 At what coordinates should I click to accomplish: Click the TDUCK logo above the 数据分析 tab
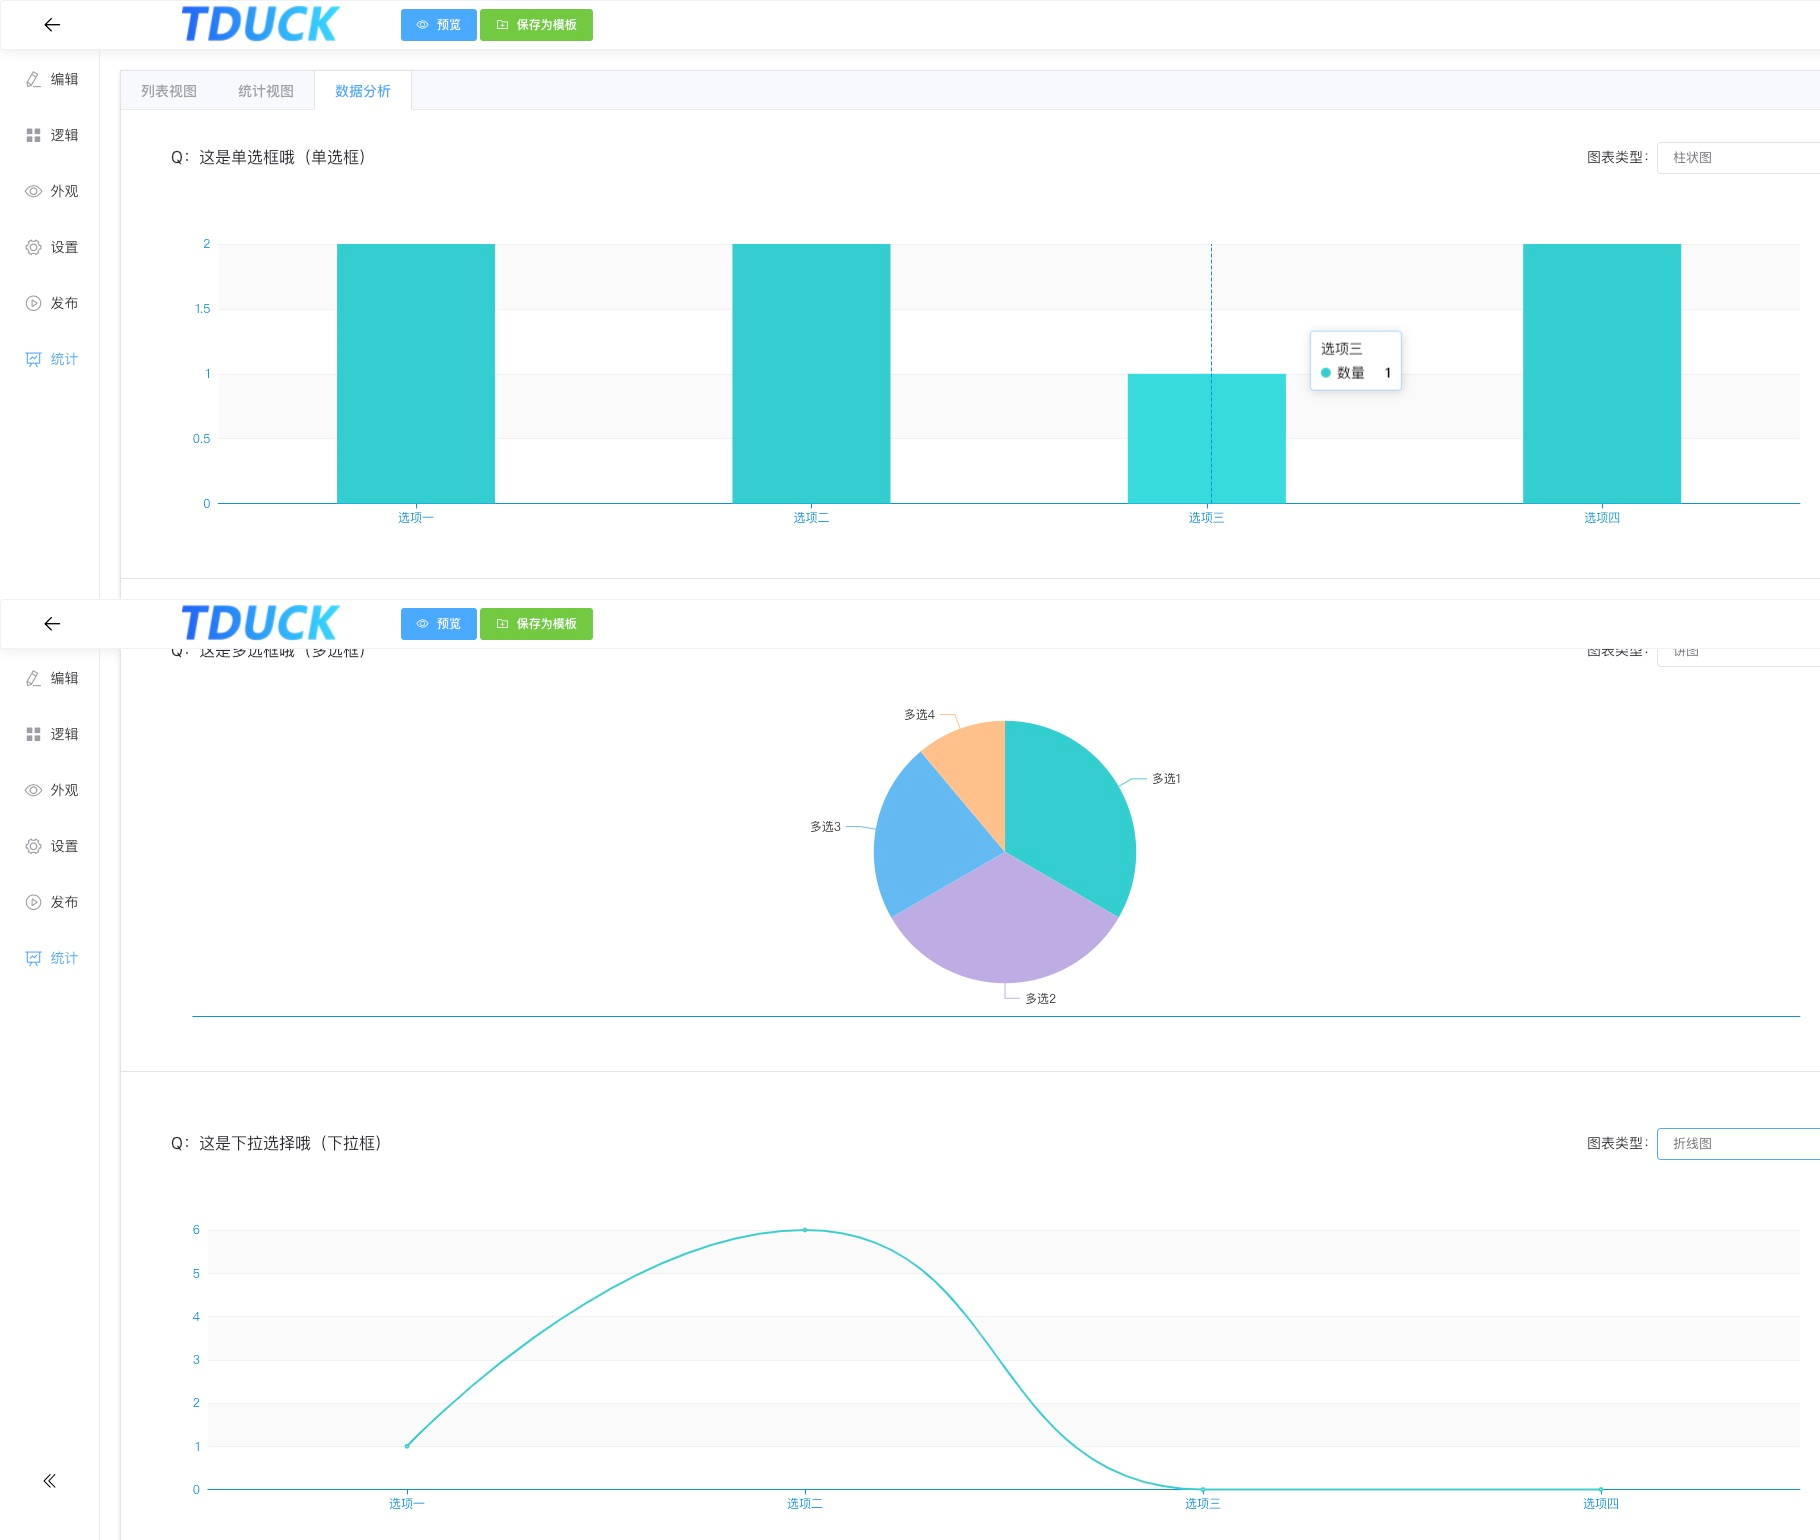(260, 25)
